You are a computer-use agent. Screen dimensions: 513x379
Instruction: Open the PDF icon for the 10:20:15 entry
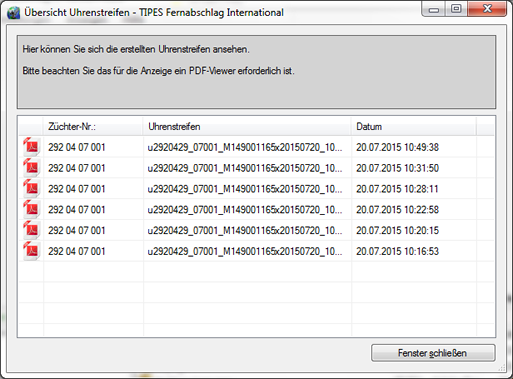[32, 230]
